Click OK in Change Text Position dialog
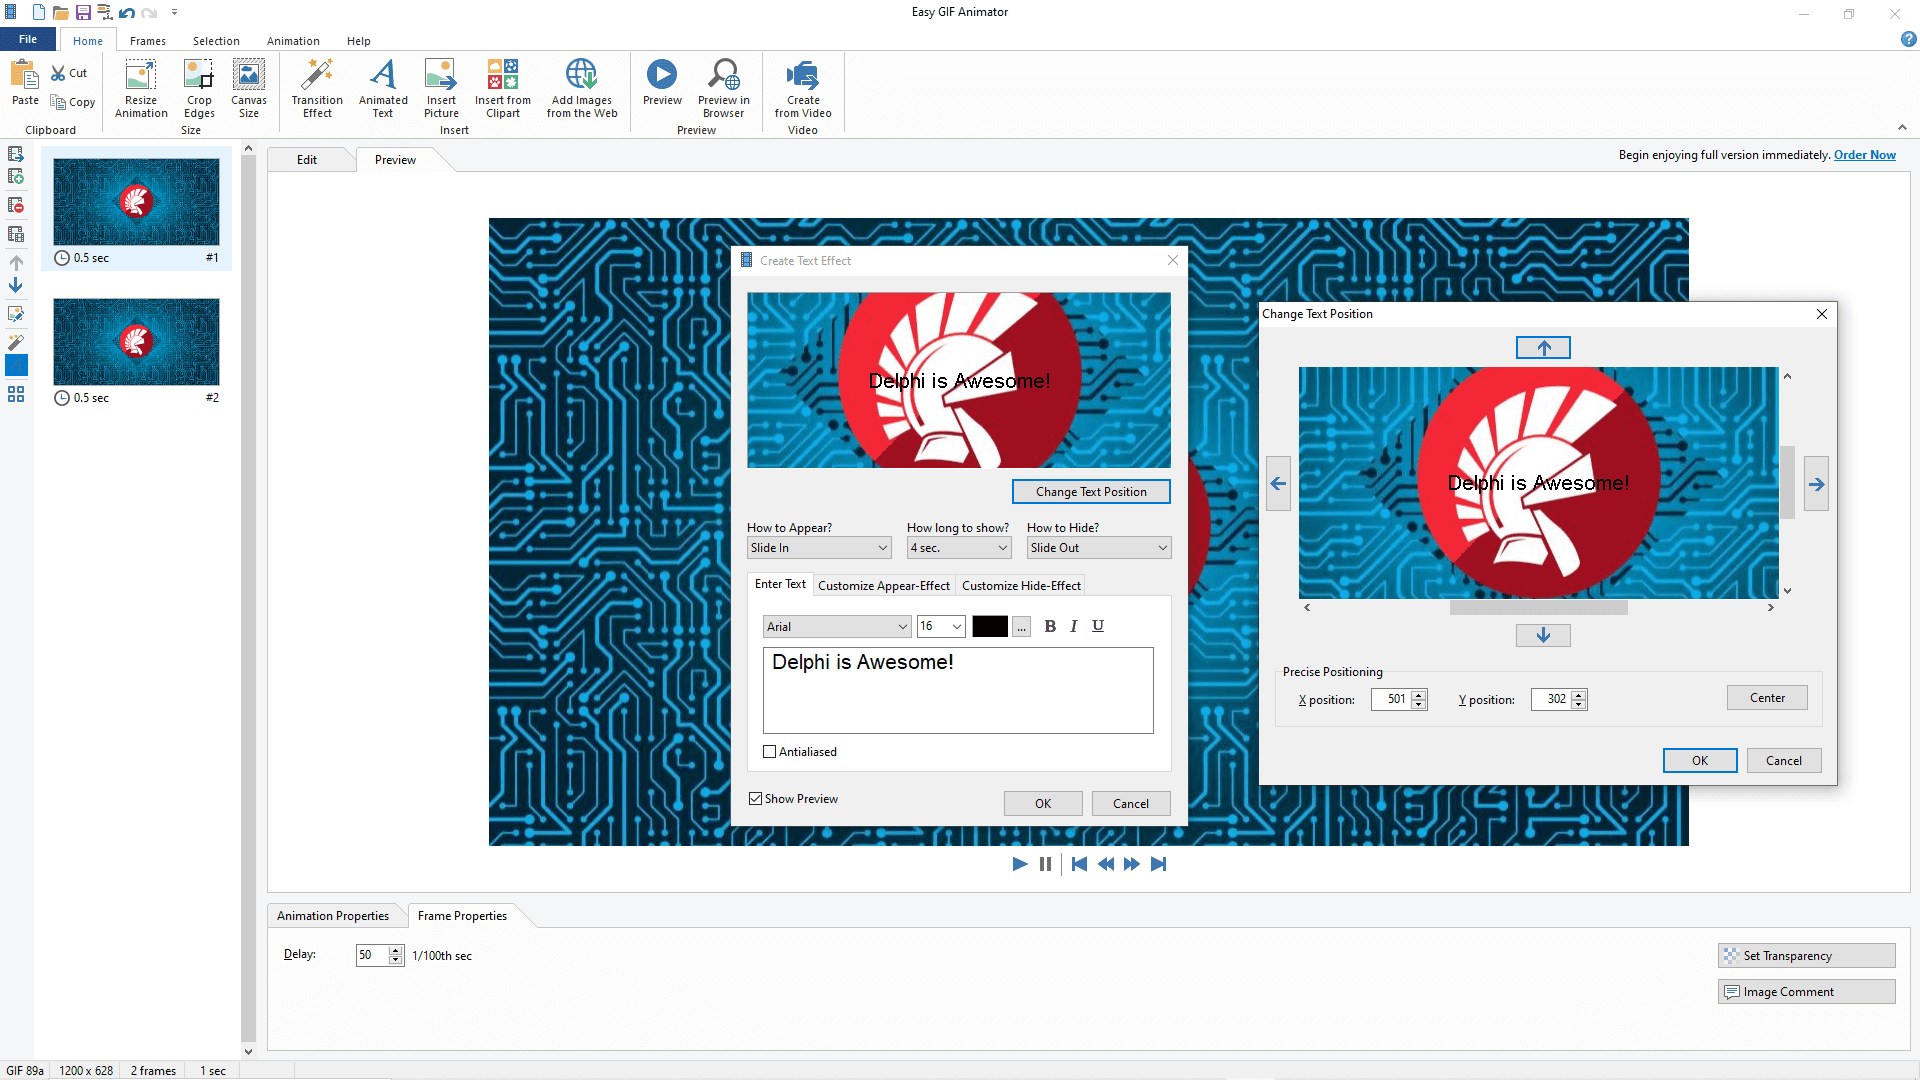1920x1080 pixels. pos(1700,761)
